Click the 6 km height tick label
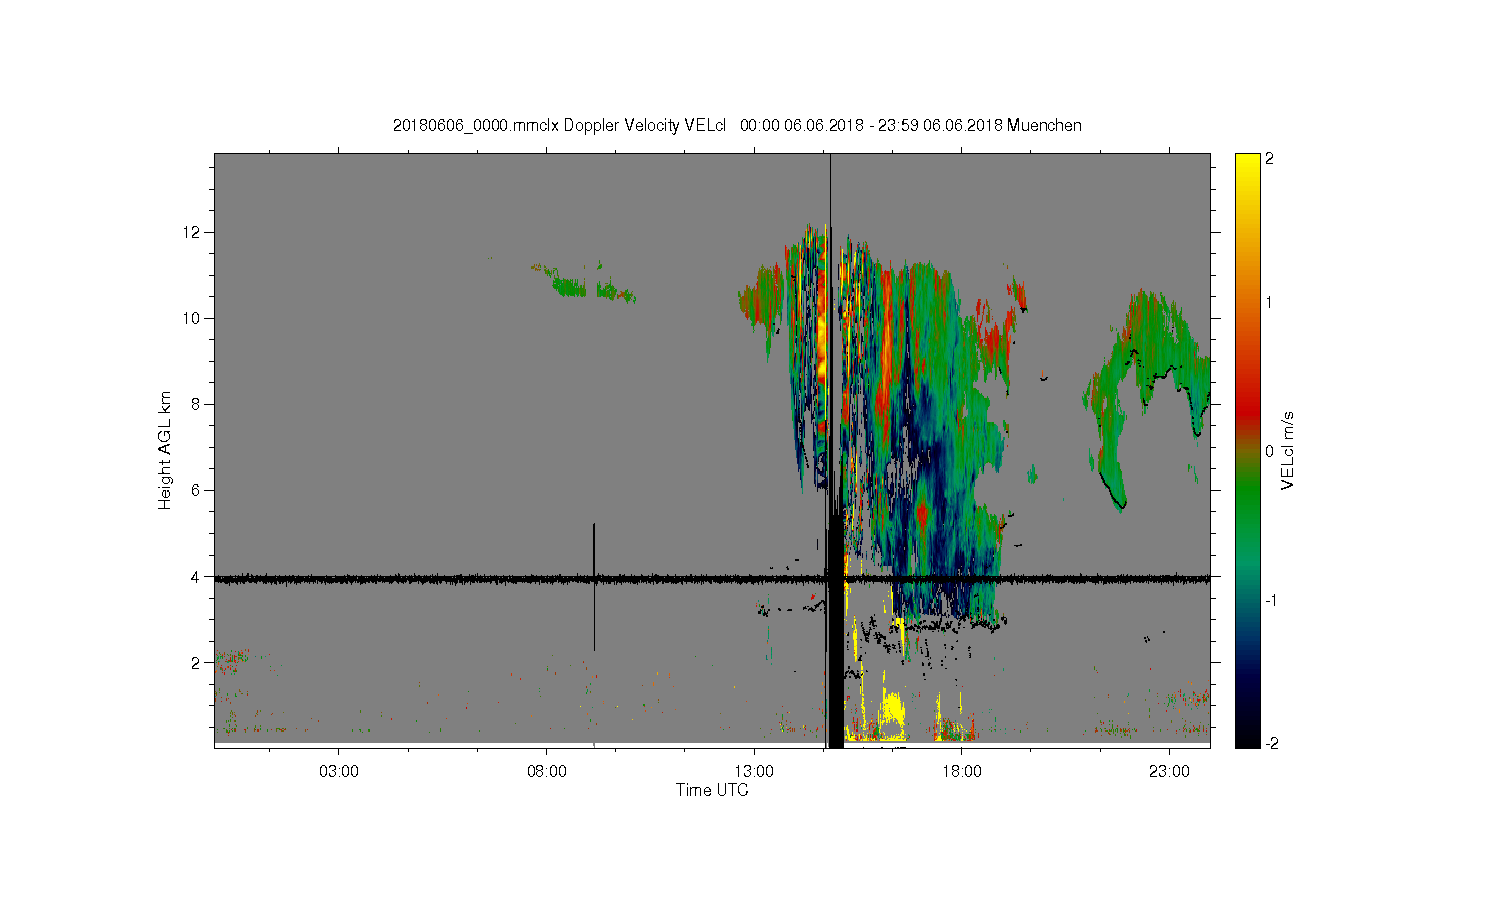The height and width of the screenshot is (900, 1500). (x=195, y=490)
